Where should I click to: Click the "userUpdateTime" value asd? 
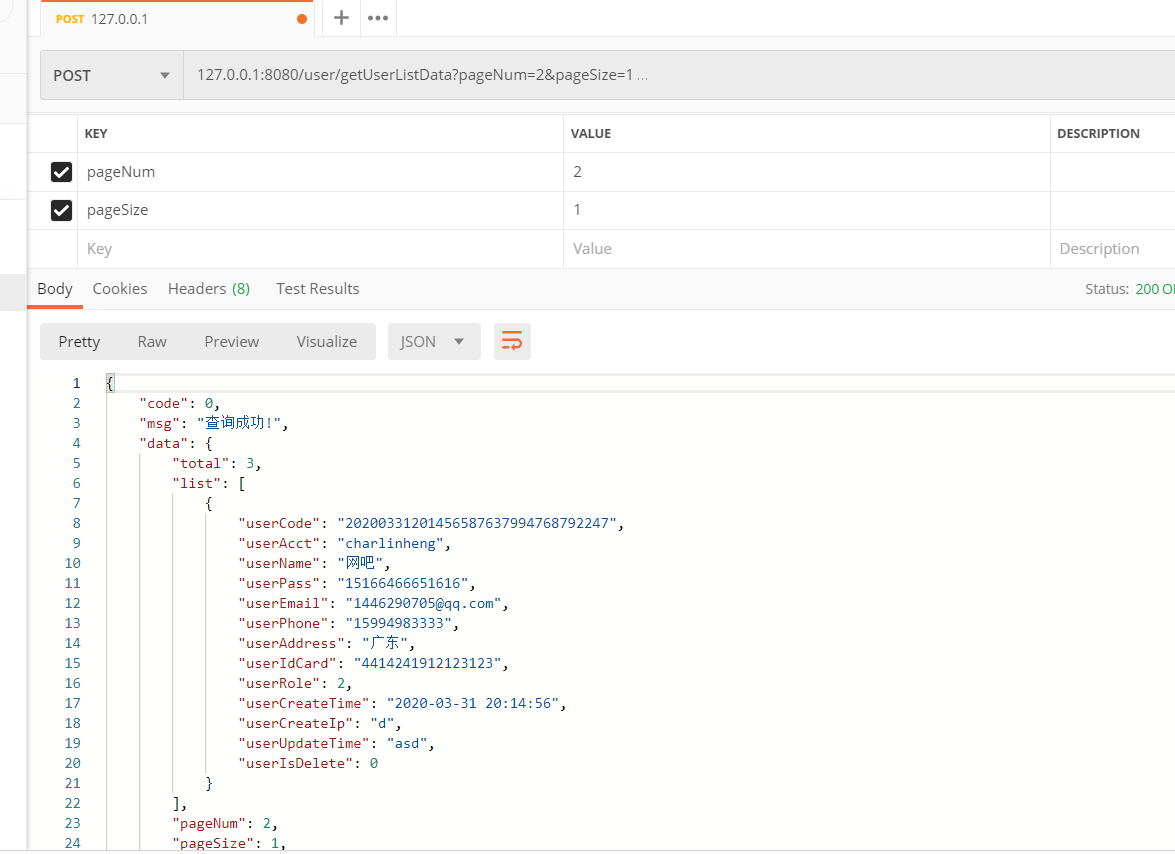[x=406, y=744]
